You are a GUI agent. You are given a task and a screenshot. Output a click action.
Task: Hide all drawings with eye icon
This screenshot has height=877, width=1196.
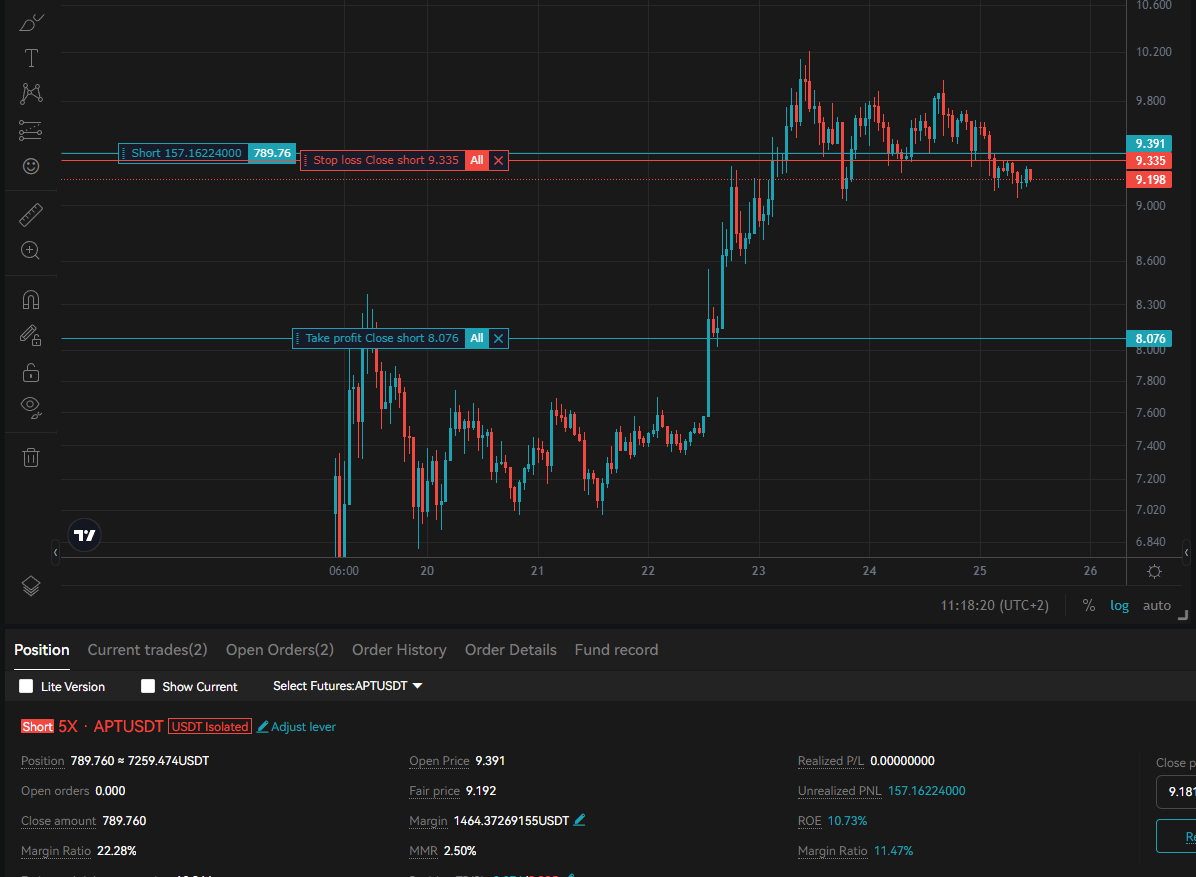[31, 407]
